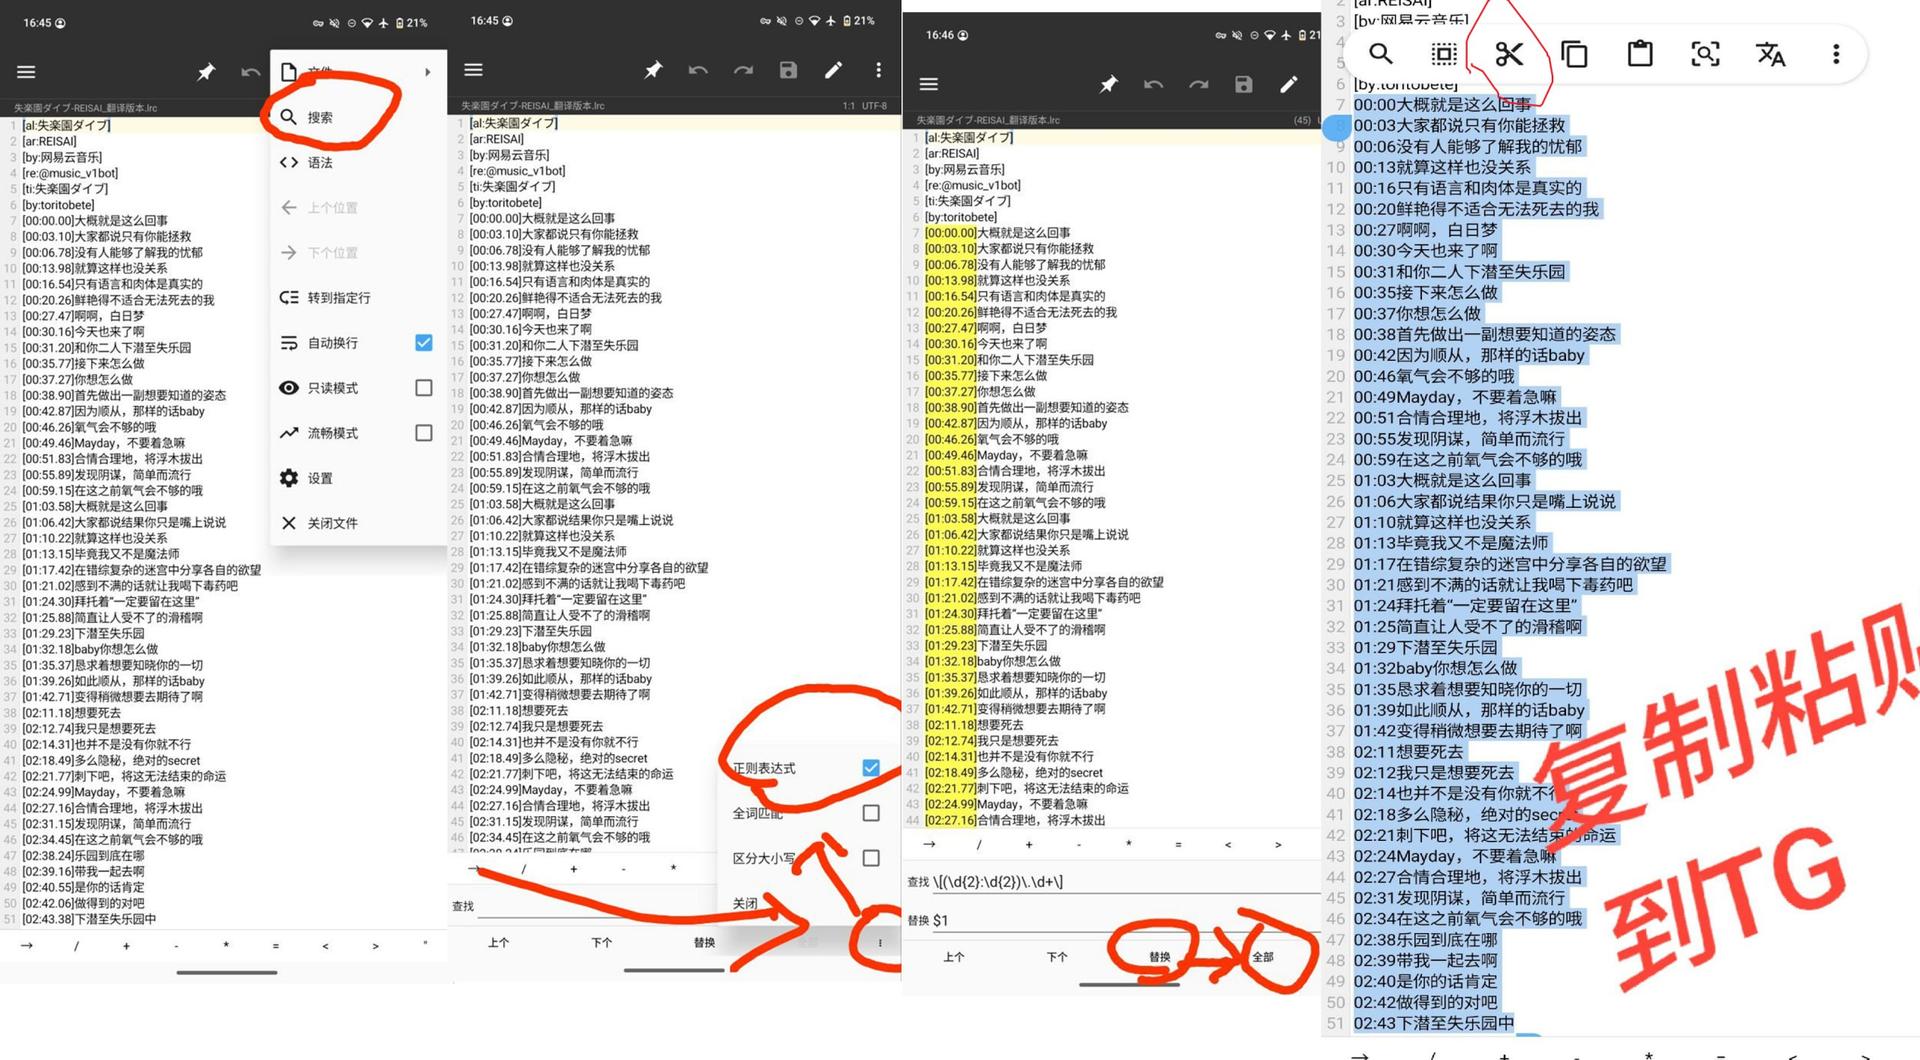
Task: Click the 替换 field containing $1
Action: [1120, 920]
